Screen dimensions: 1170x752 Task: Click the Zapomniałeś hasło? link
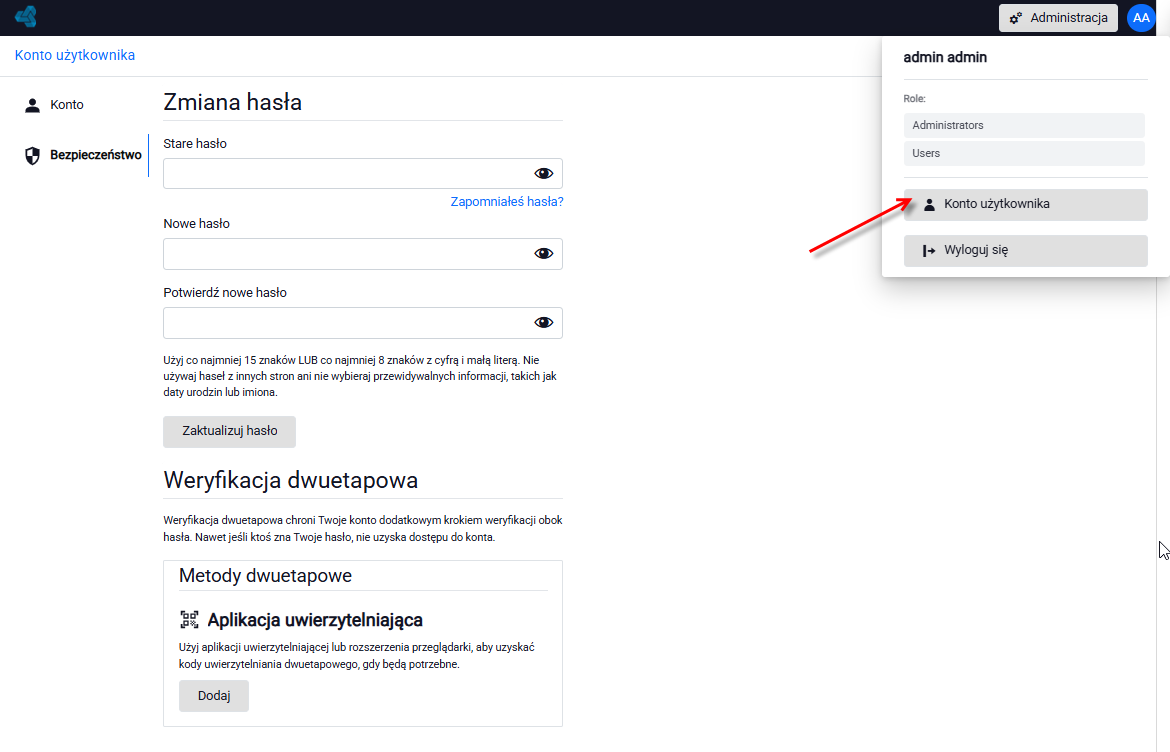(507, 201)
